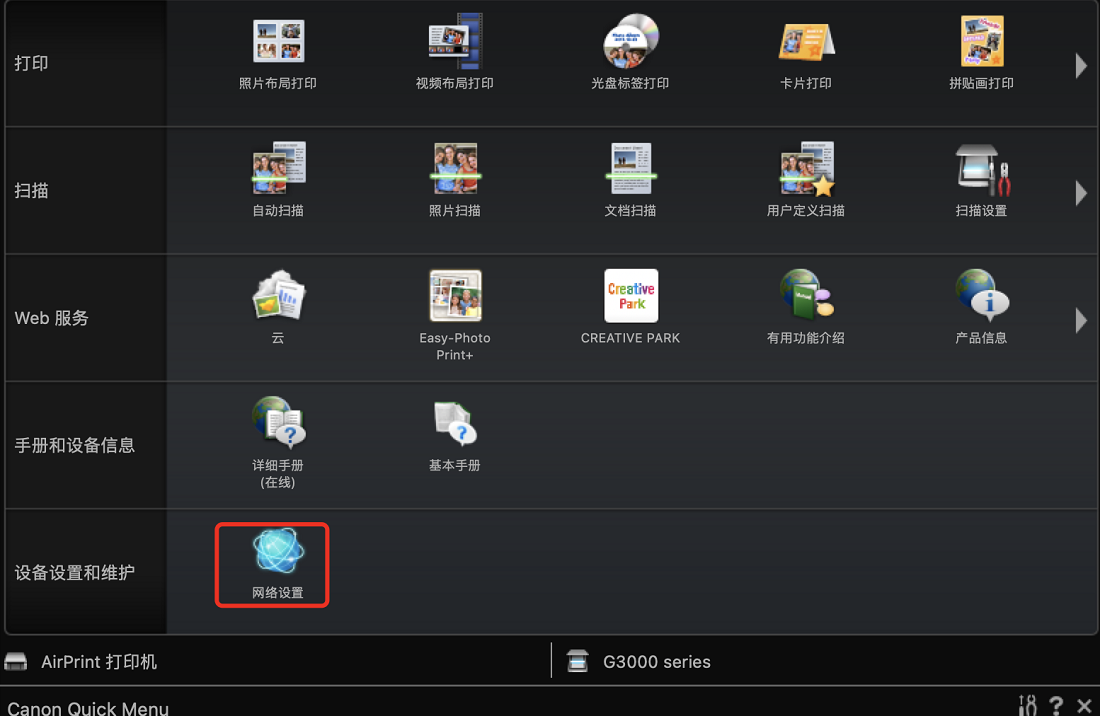
Task: Open 网络设置 network settings
Action: tap(278, 565)
